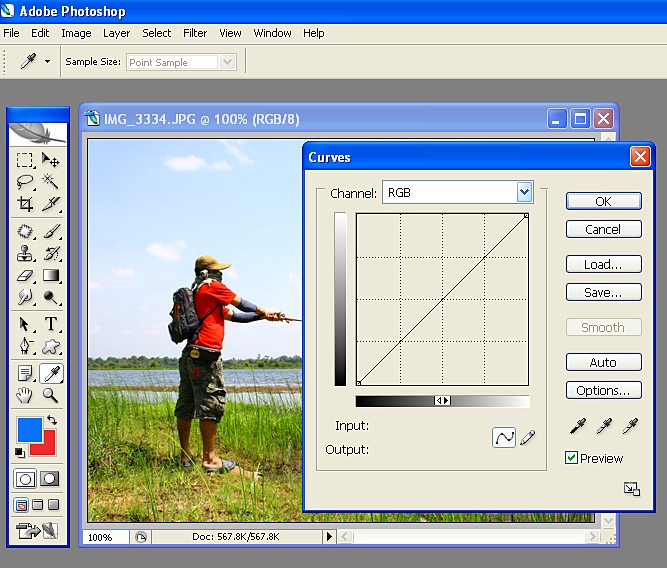Click the set black point eyedropper
Image resolution: width=667 pixels, height=568 pixels.
578,425
